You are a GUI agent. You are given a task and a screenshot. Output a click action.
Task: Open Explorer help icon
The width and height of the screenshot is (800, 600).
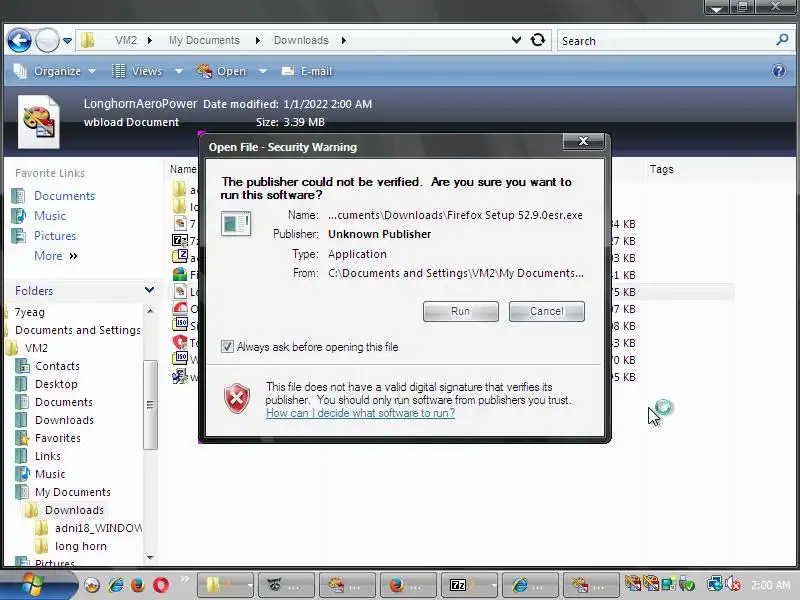click(x=779, y=71)
